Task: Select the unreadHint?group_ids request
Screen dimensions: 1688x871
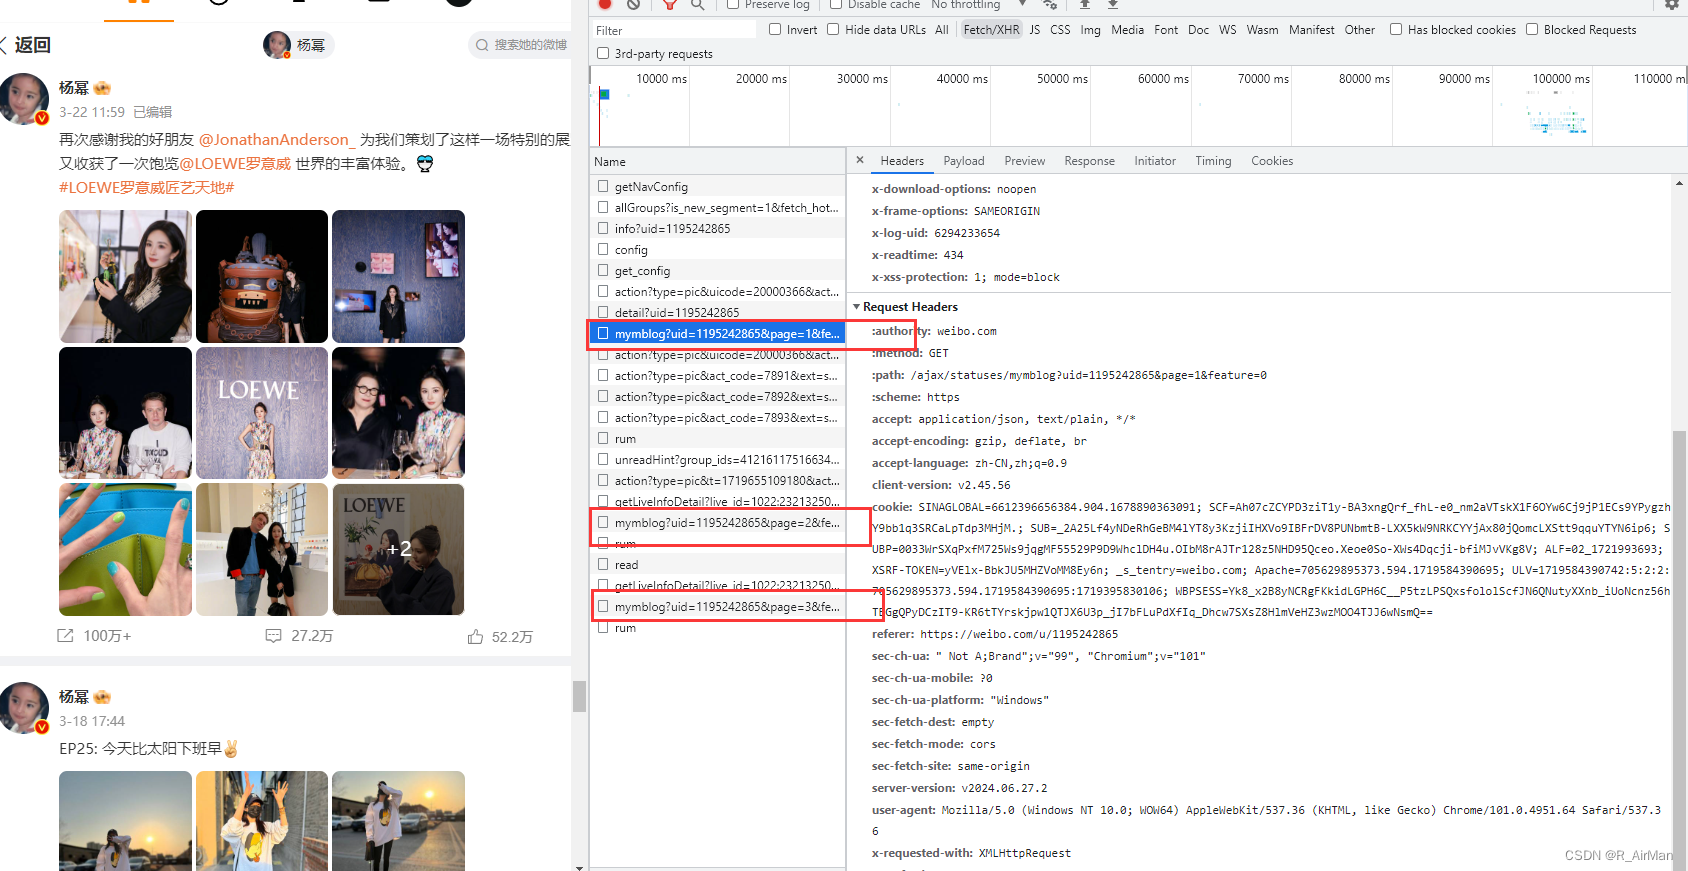Action: pos(718,459)
